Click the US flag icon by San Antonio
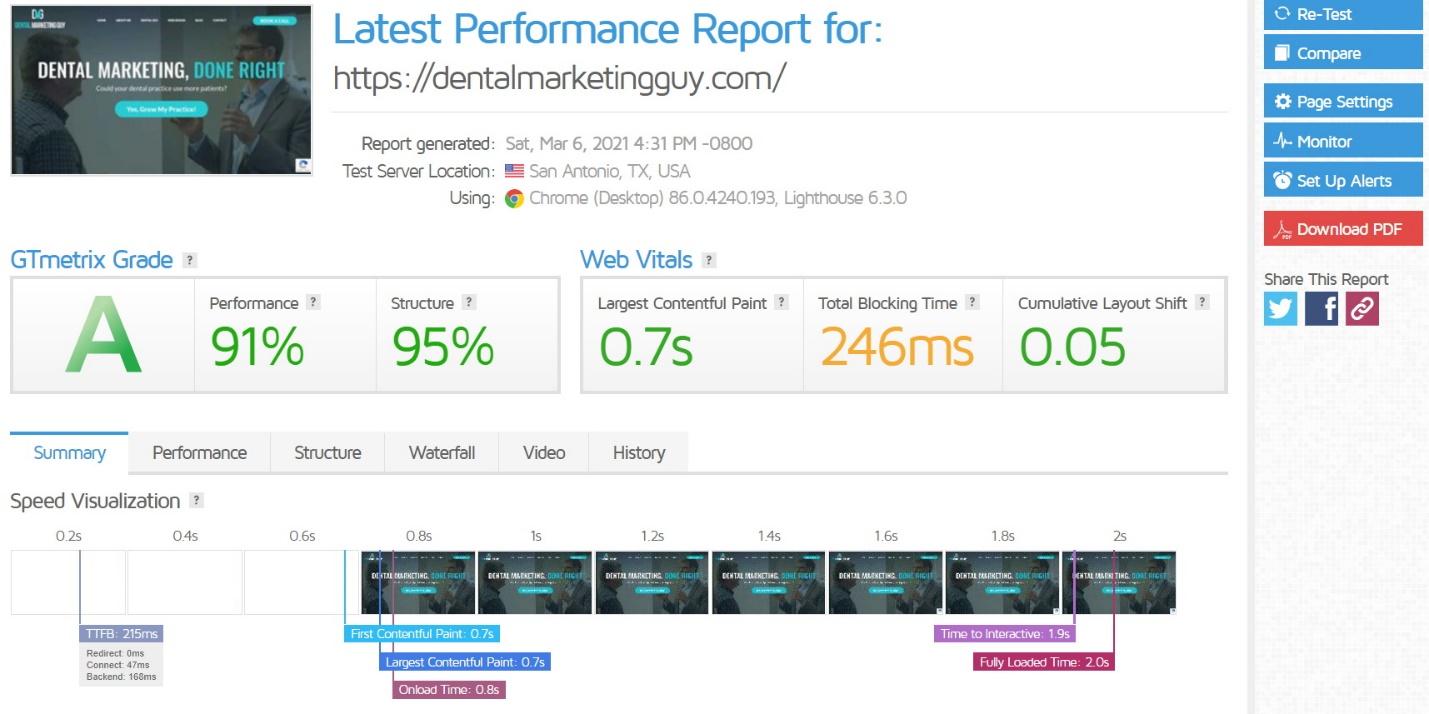Image resolution: width=1429 pixels, height=714 pixels. click(x=514, y=171)
